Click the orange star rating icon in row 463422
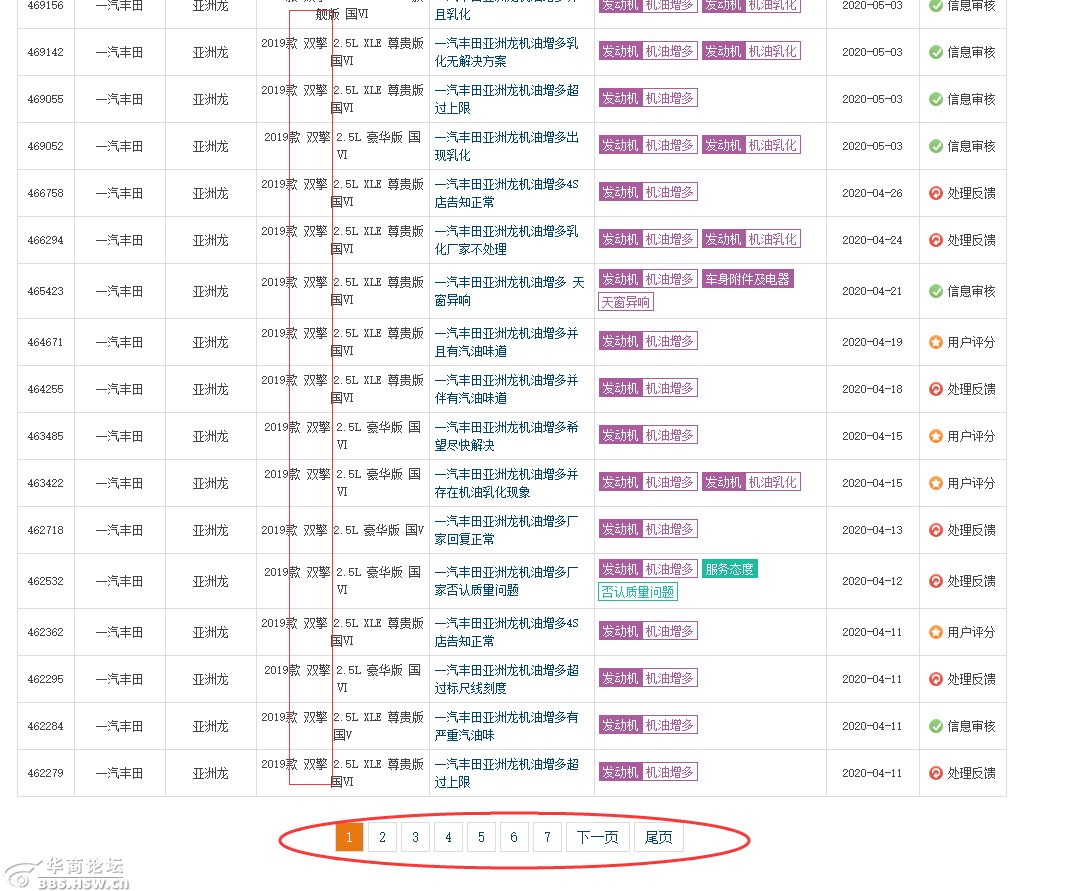 click(x=936, y=483)
